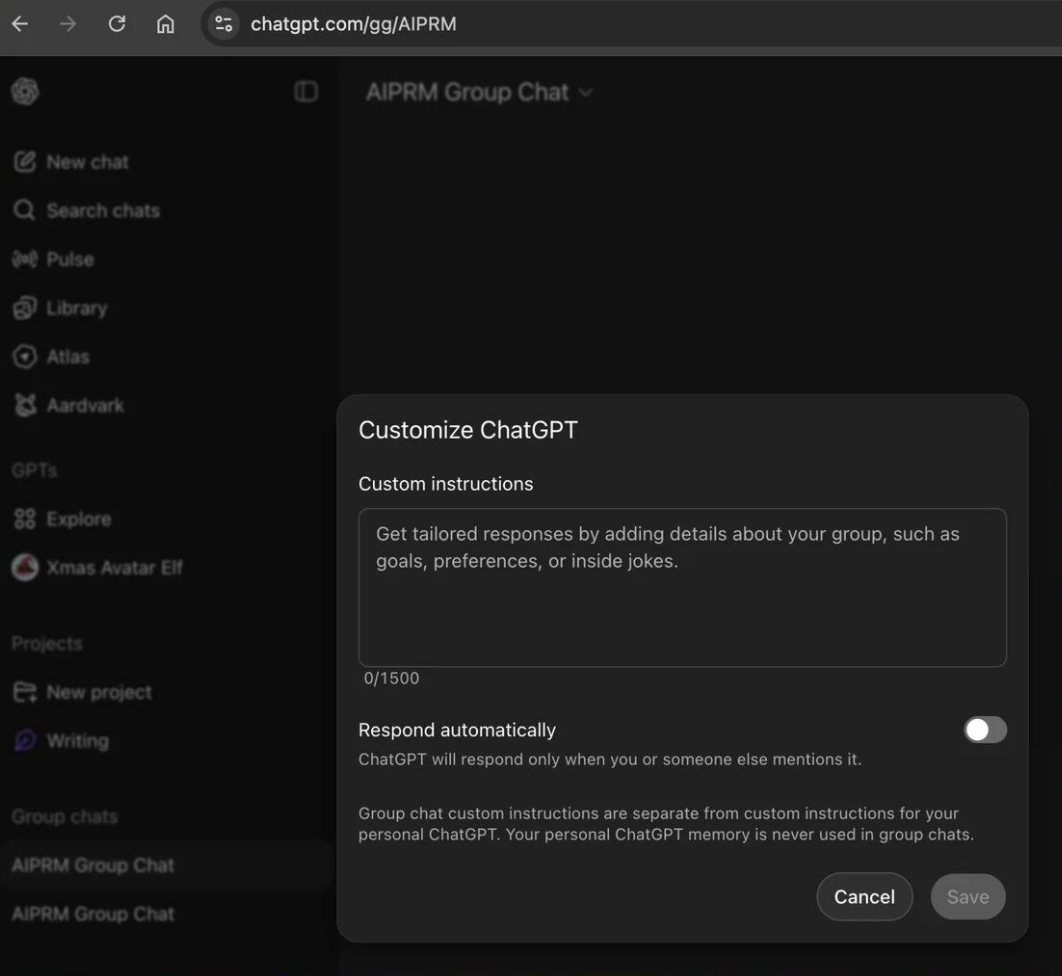Image resolution: width=1062 pixels, height=976 pixels.
Task: Click the ChatGPT logo
Action: pos(25,90)
